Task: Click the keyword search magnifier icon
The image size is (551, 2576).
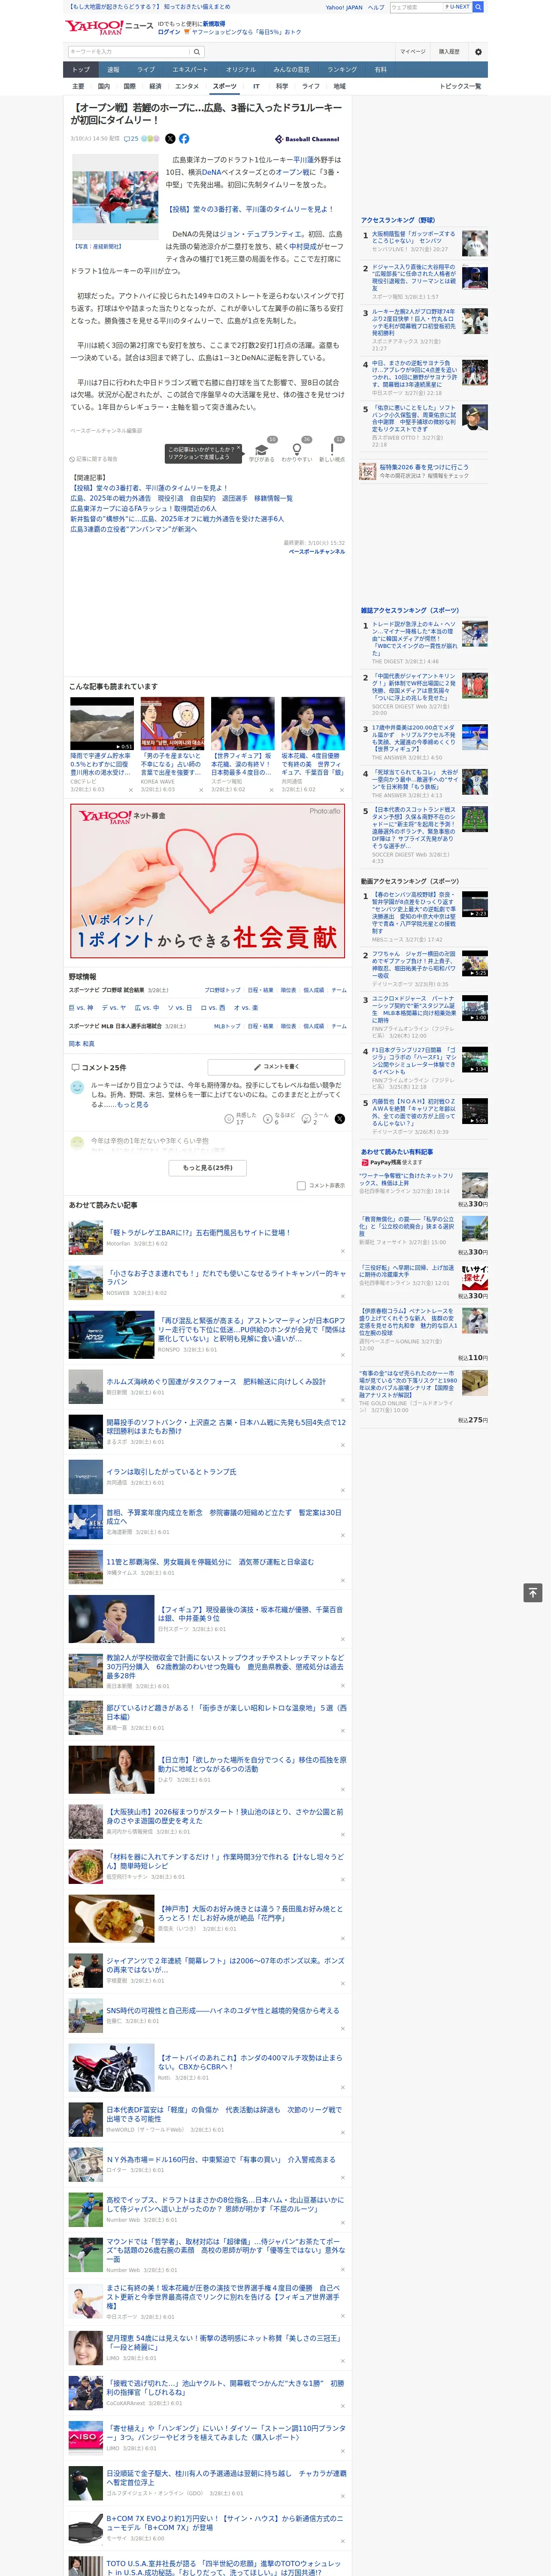Action: pyautogui.click(x=197, y=51)
